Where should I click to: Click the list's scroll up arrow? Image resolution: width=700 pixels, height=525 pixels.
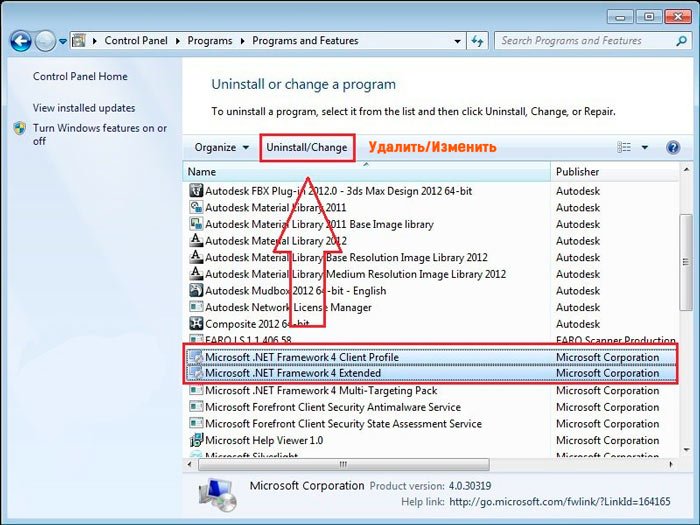[686, 170]
